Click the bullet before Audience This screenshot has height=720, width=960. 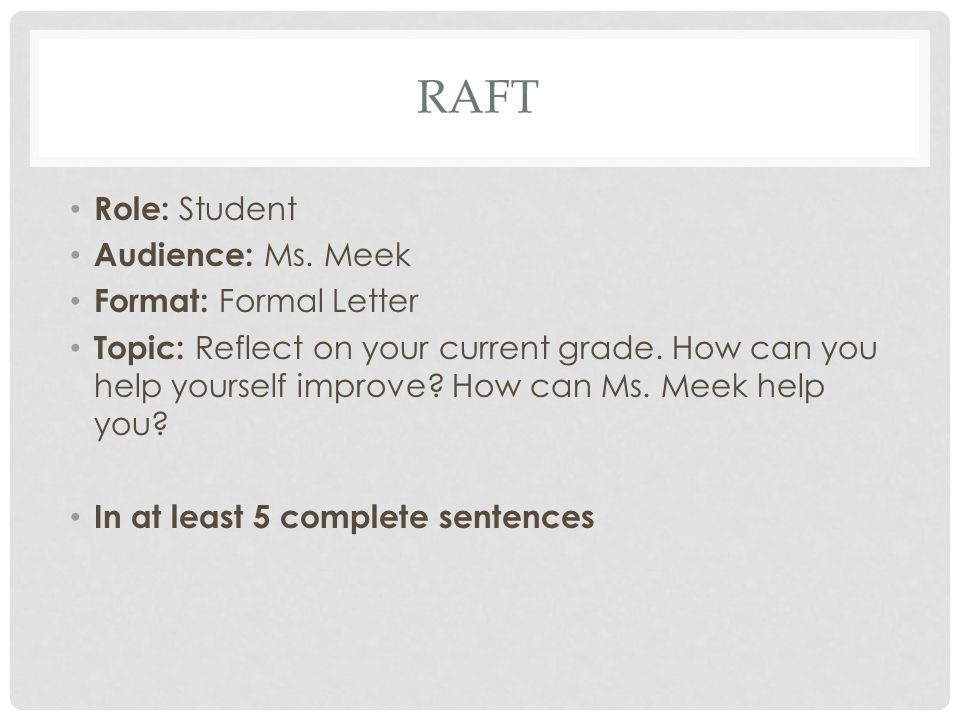pos(75,255)
